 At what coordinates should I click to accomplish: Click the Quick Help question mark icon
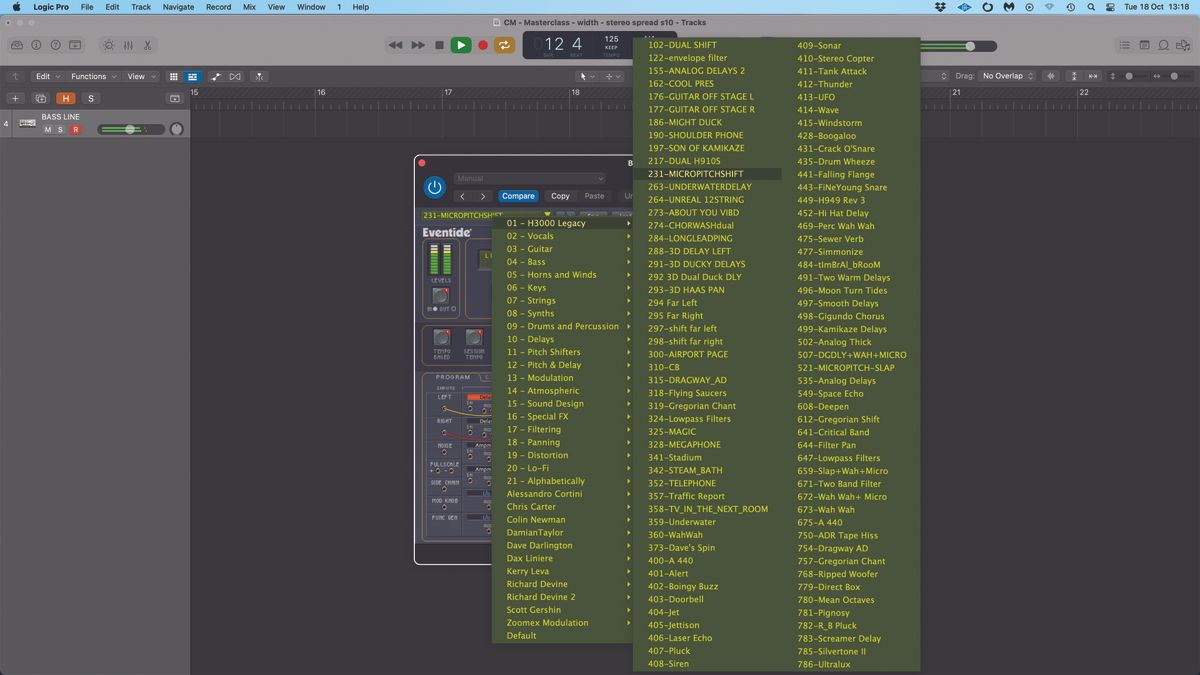pos(56,45)
